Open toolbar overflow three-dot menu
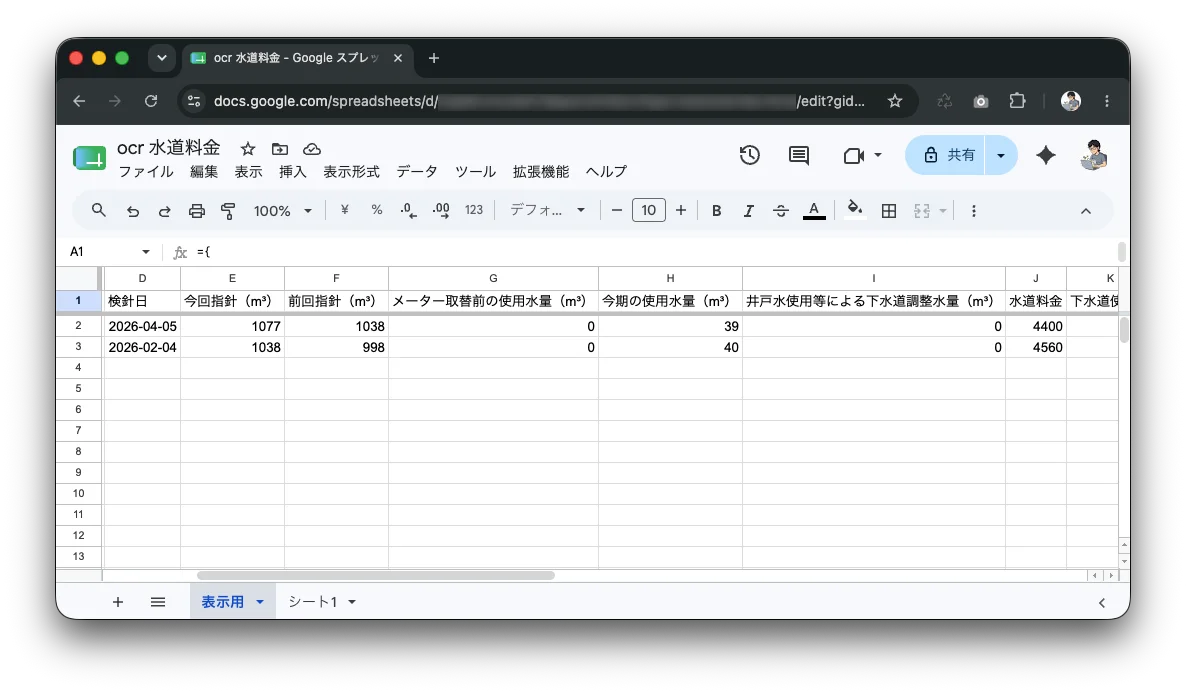 [x=973, y=211]
